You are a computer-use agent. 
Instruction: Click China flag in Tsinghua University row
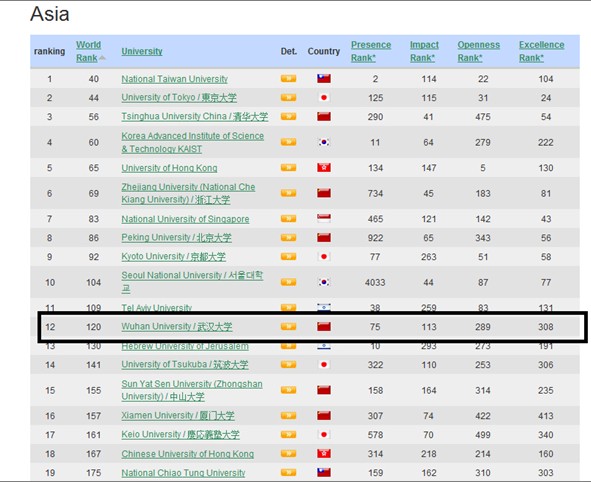pos(324,116)
